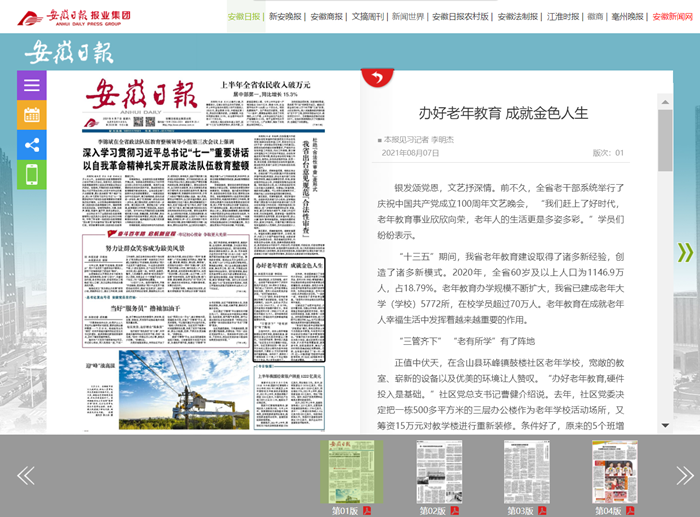Click subheading "三管齐下" "老有所学"有了阵地
Screen dimensions: 700x517
click(467, 342)
